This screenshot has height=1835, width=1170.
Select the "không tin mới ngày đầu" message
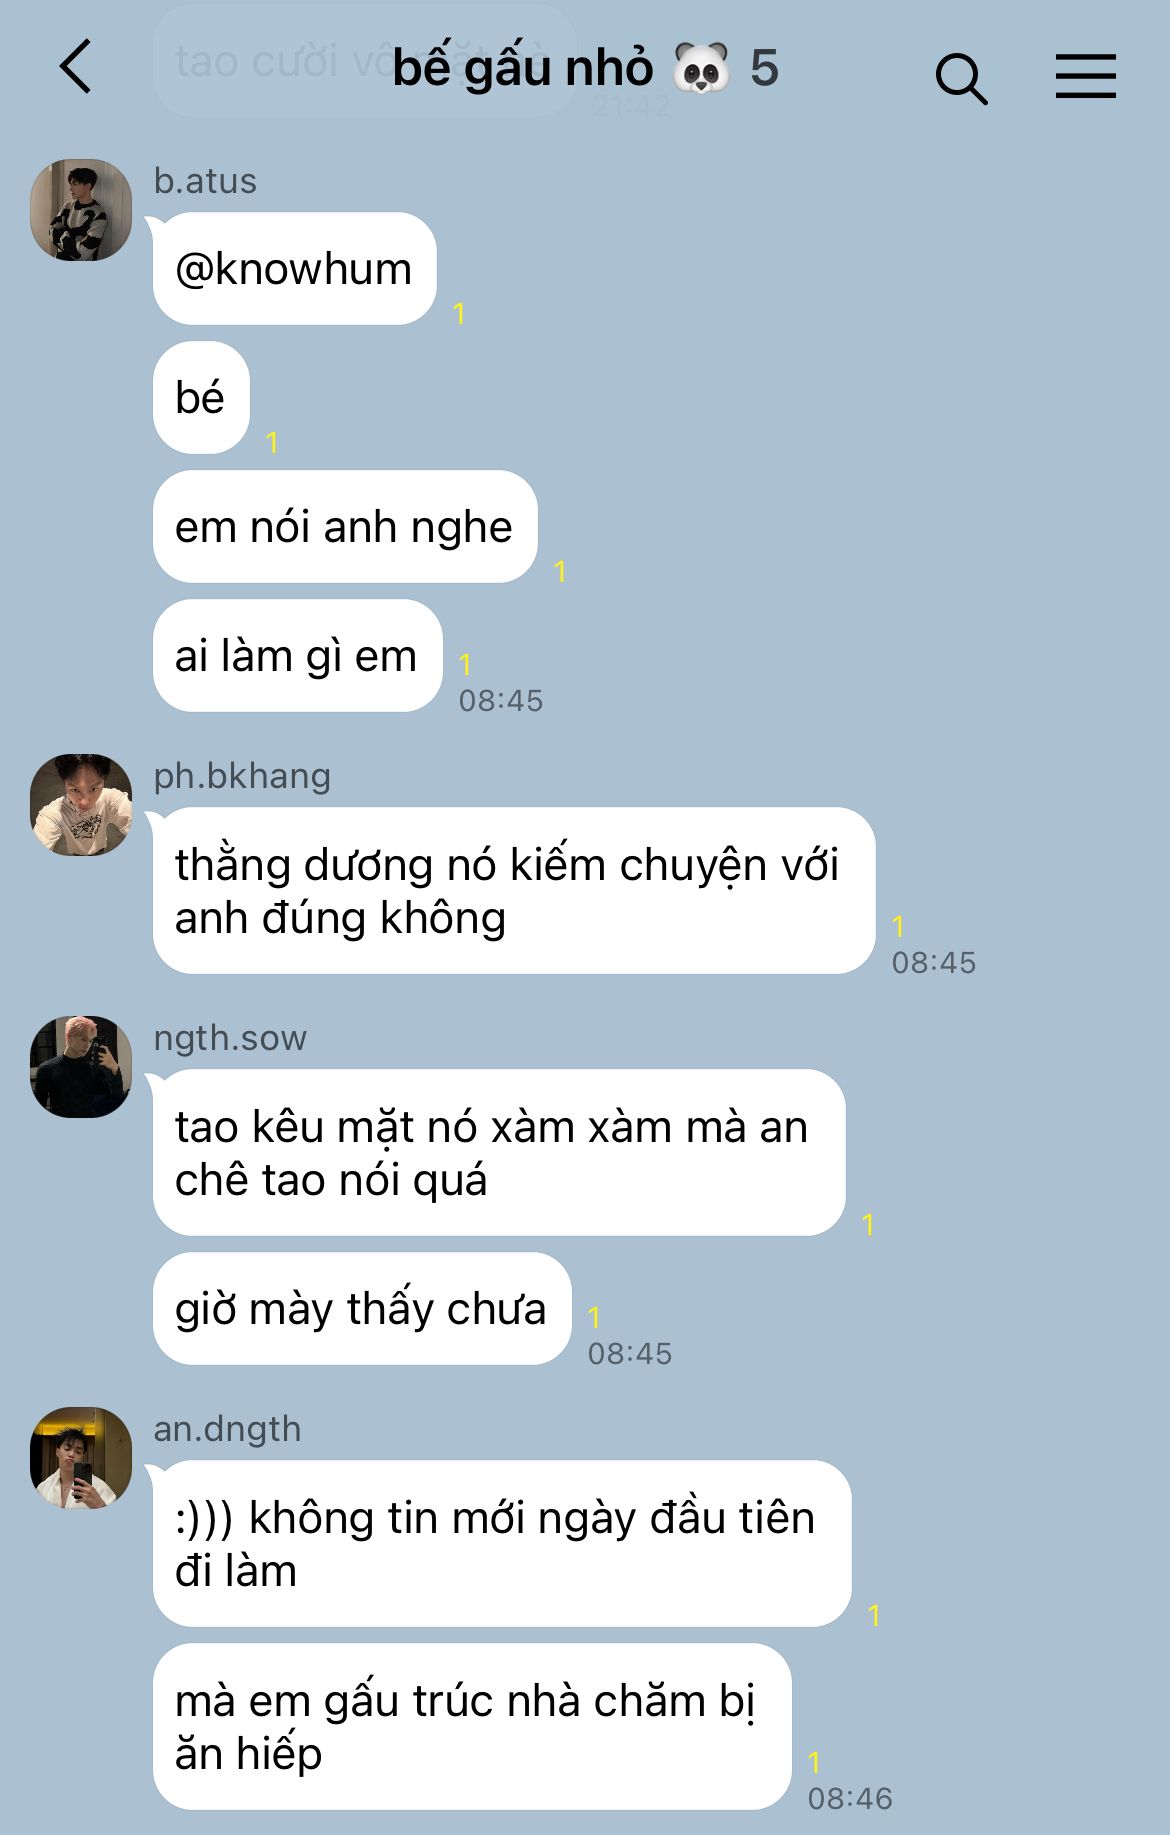(502, 1544)
